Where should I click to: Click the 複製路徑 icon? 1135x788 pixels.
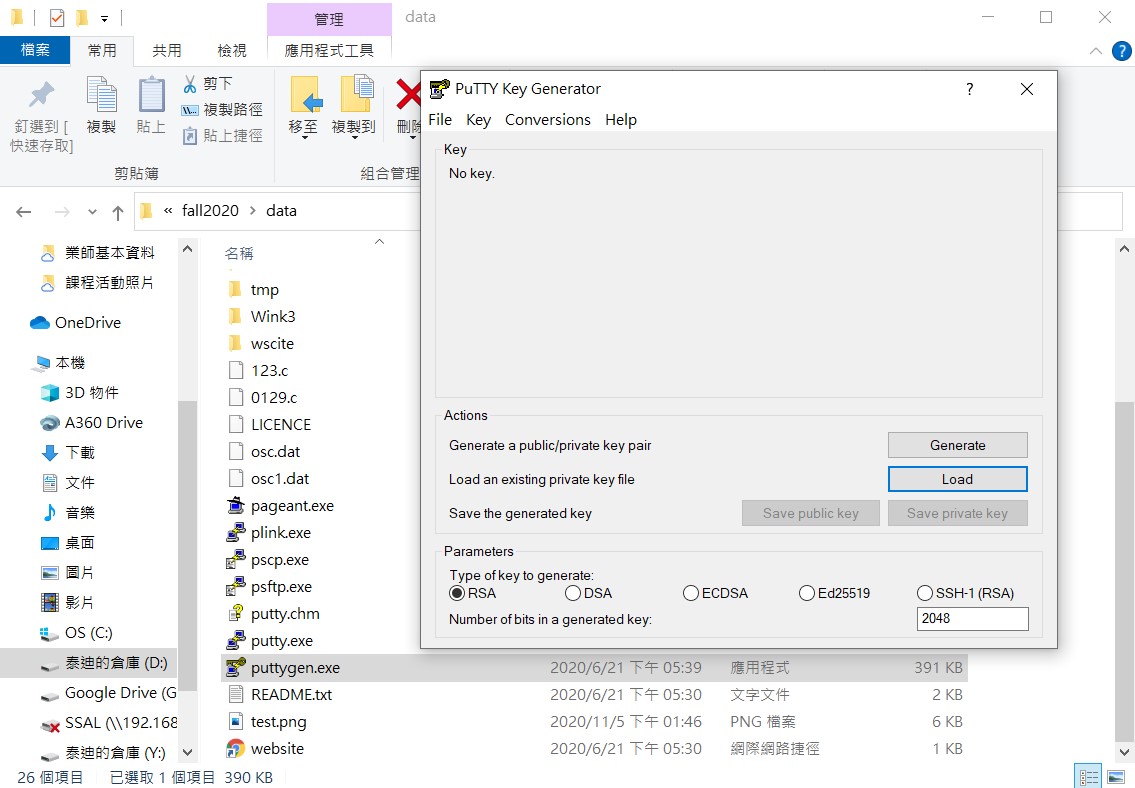pos(190,110)
